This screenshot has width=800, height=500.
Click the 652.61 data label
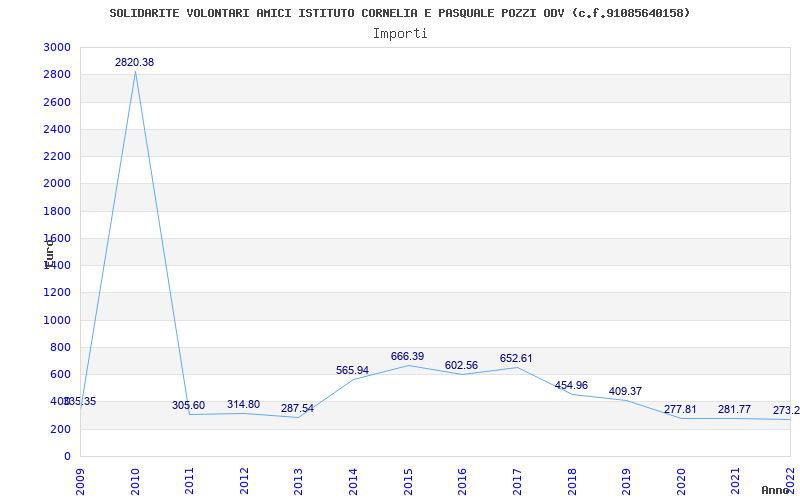point(516,358)
